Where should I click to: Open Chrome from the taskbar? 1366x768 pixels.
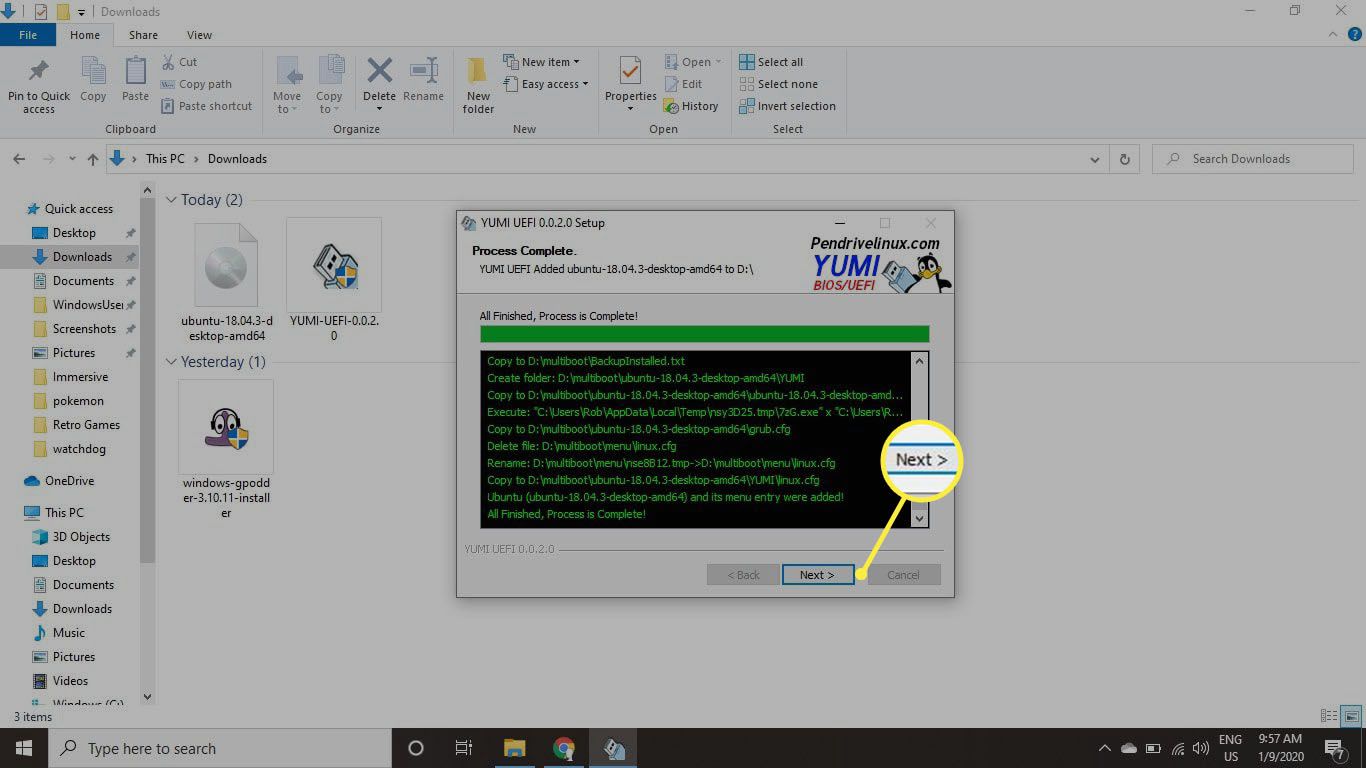click(564, 748)
